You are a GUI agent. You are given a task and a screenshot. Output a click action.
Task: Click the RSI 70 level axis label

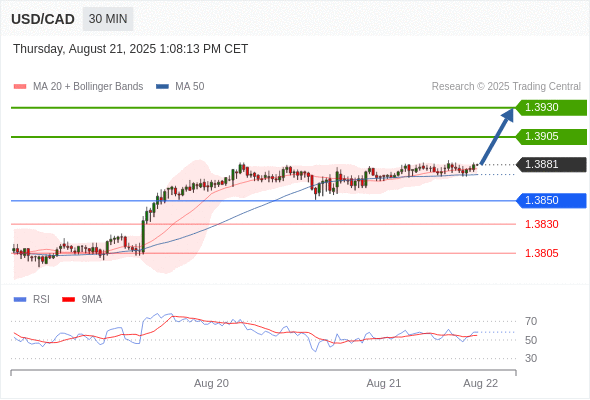click(x=531, y=321)
